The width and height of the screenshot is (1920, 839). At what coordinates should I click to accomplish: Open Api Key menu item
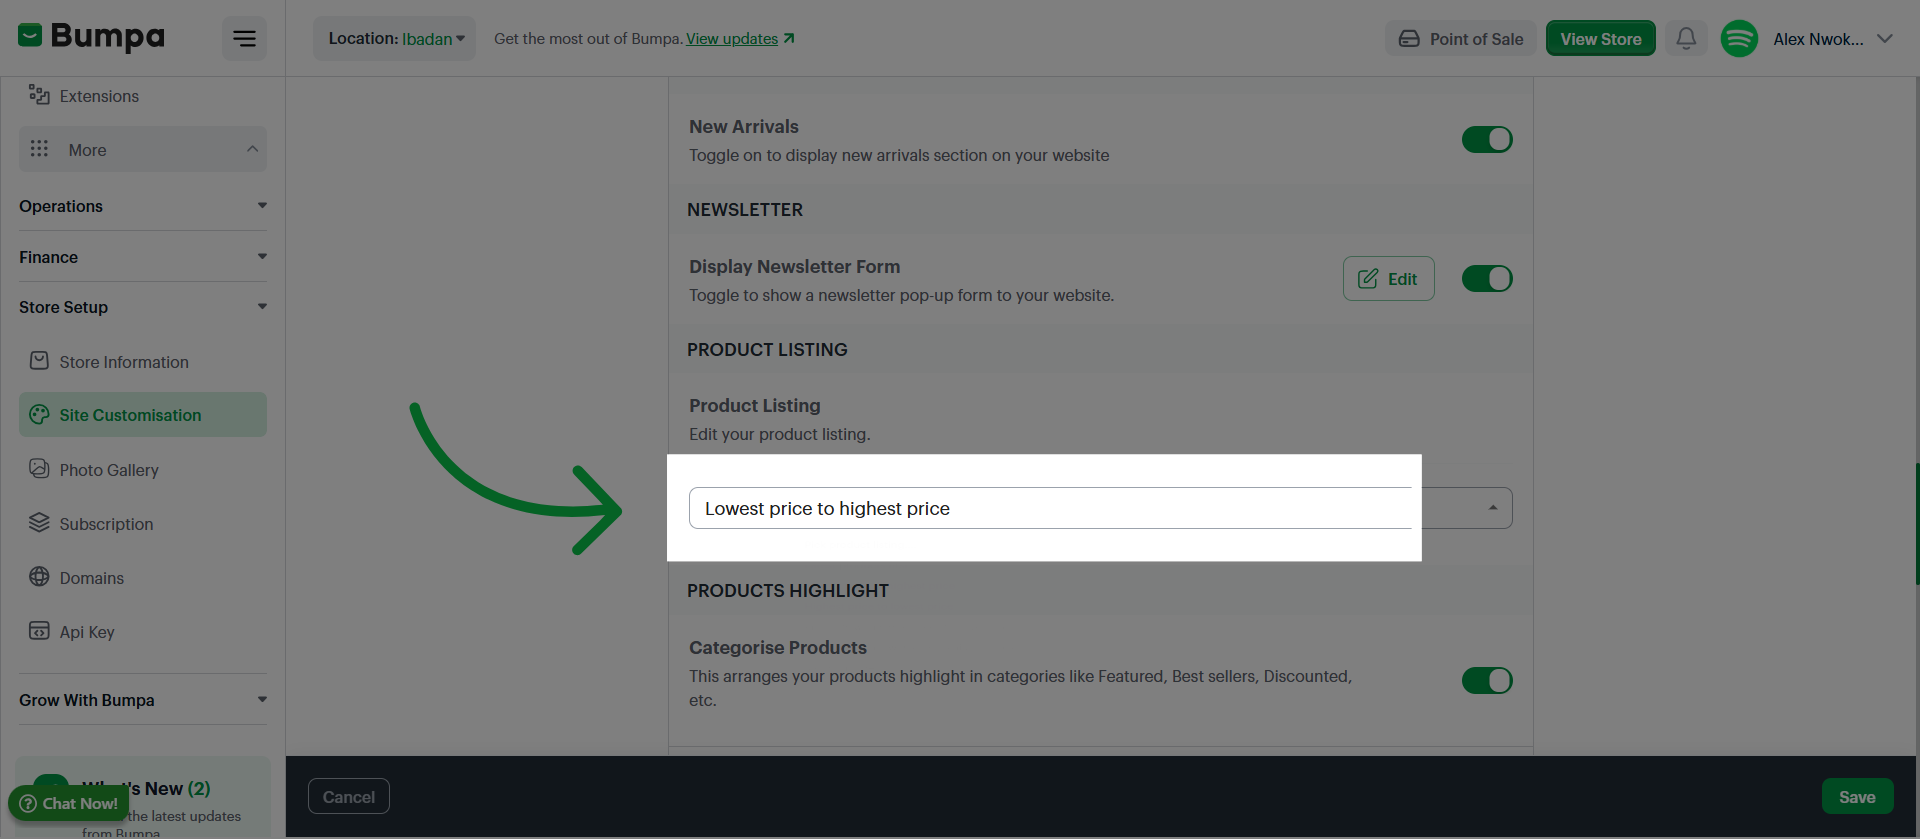(143, 631)
